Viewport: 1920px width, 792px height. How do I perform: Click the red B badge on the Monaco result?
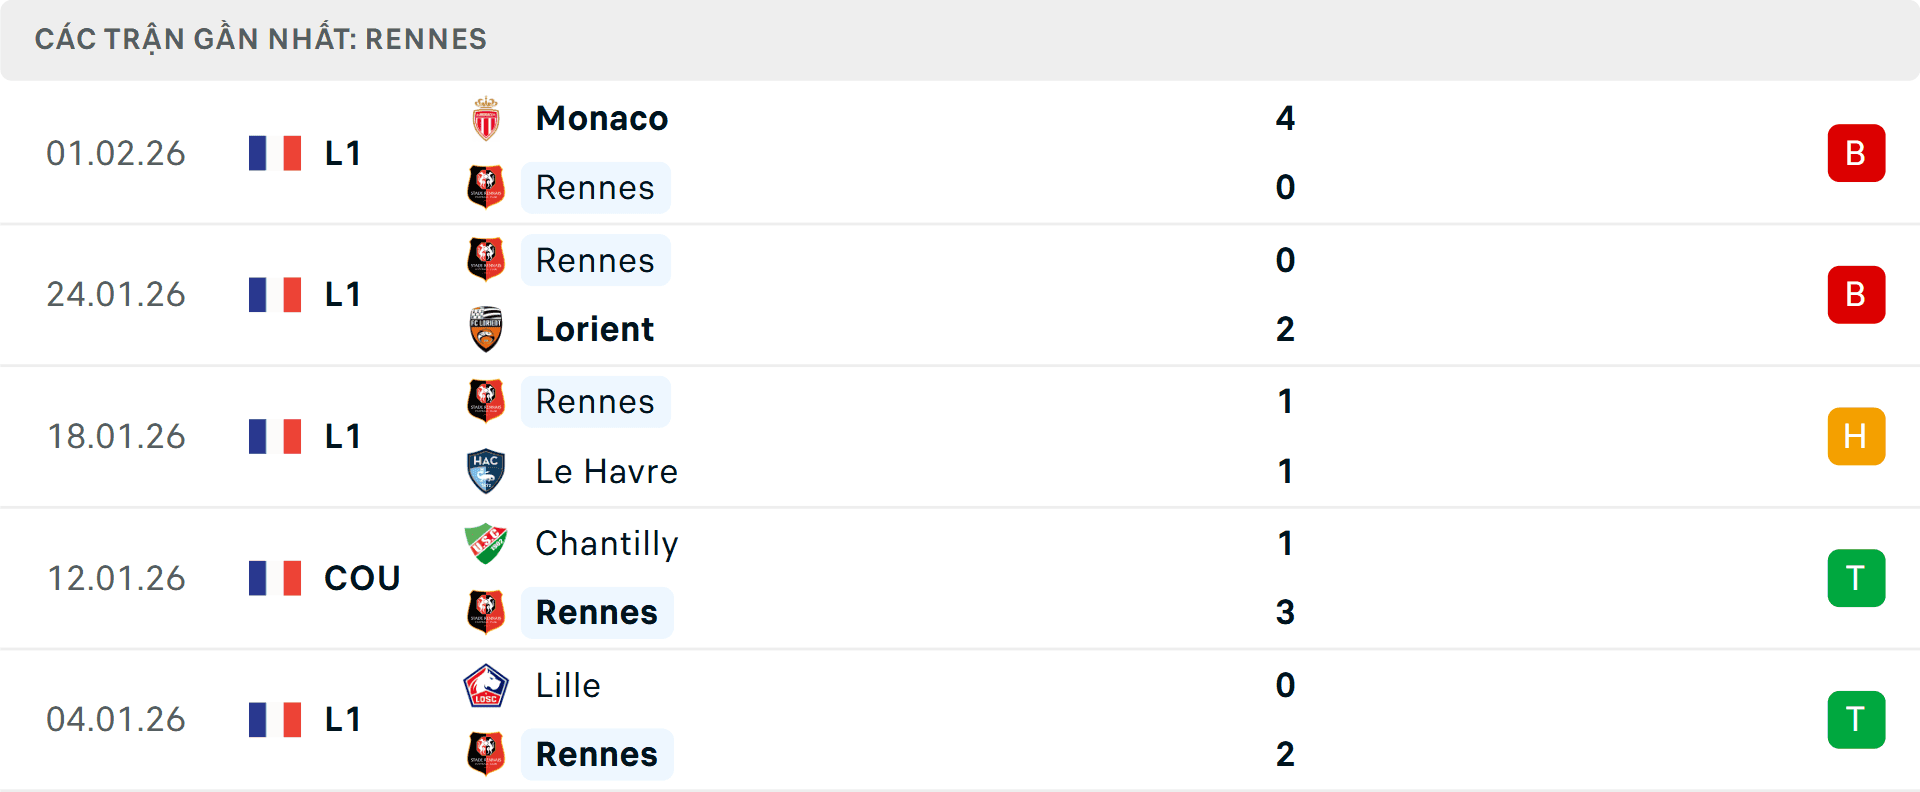tap(1856, 152)
